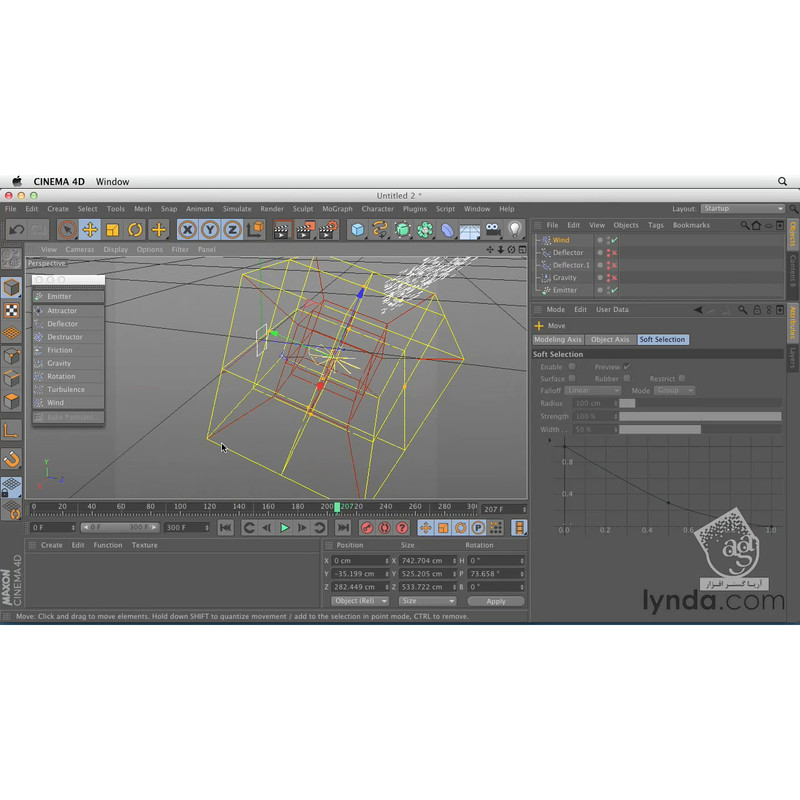Activate the Move tool in top toolbar
The image size is (800, 800).
click(90, 230)
